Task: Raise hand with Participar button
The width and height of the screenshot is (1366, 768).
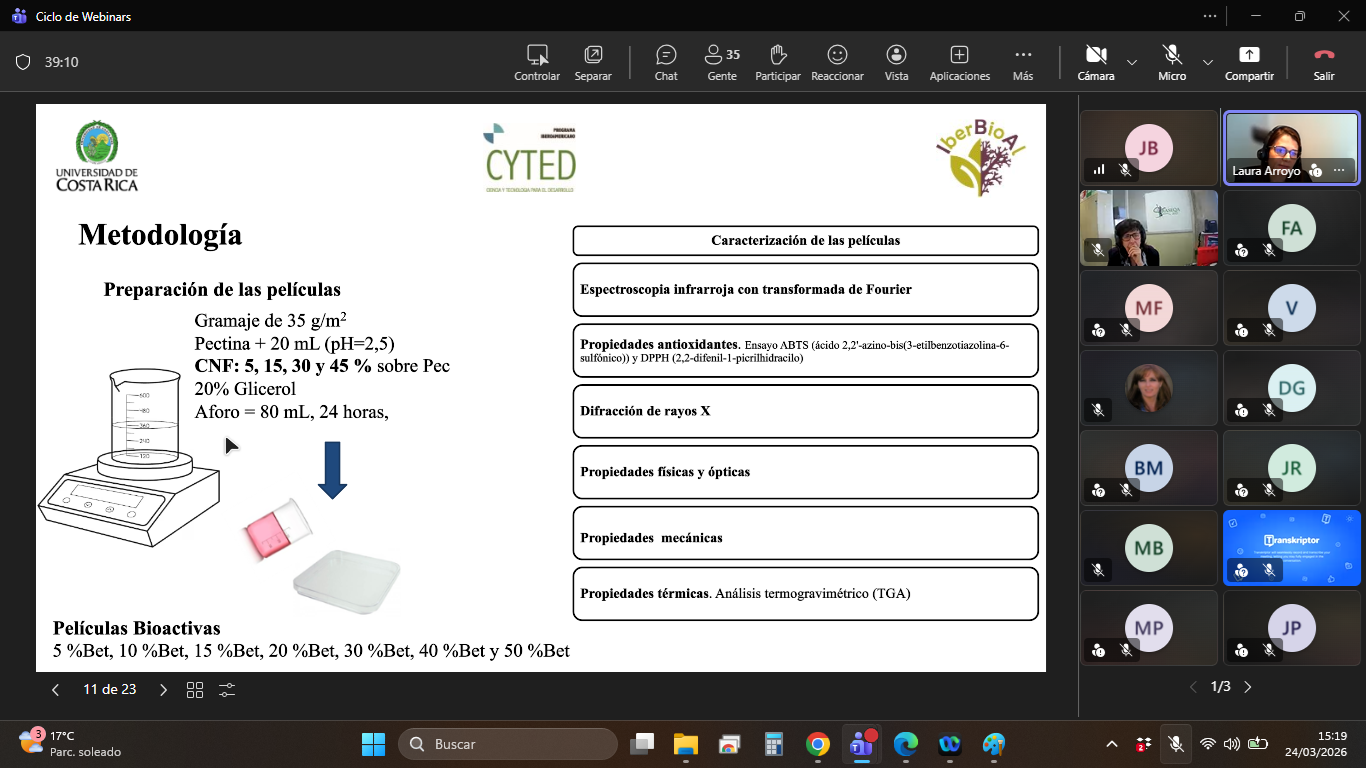Action: 777,62
